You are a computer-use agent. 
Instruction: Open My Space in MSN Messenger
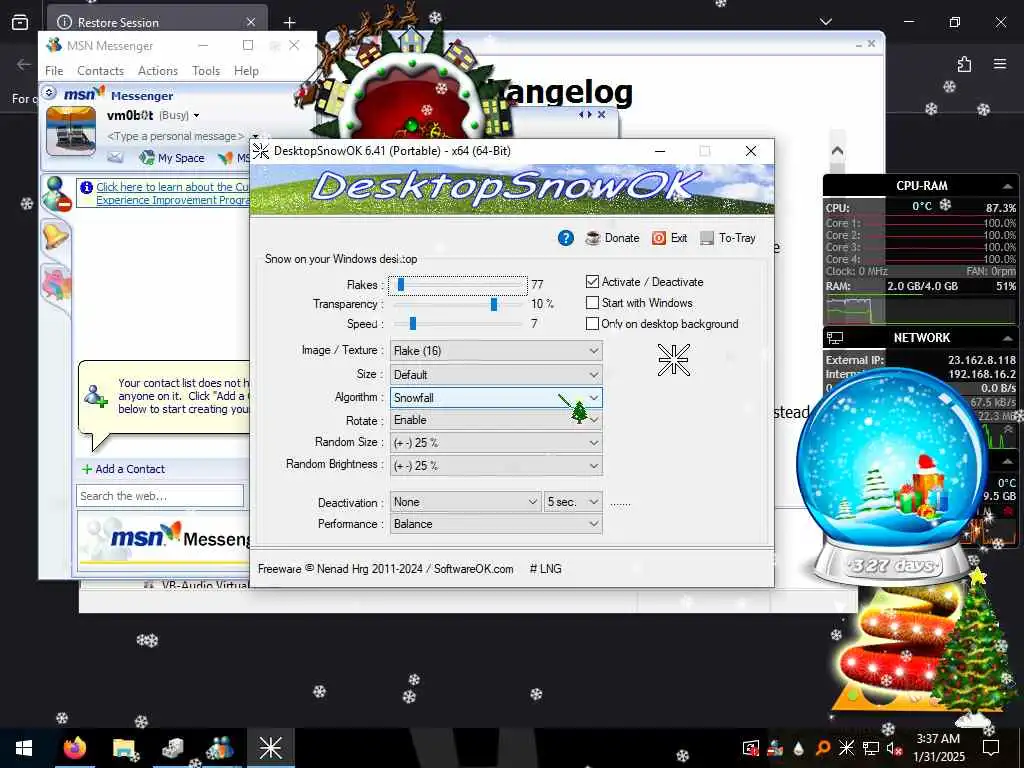pos(172,157)
